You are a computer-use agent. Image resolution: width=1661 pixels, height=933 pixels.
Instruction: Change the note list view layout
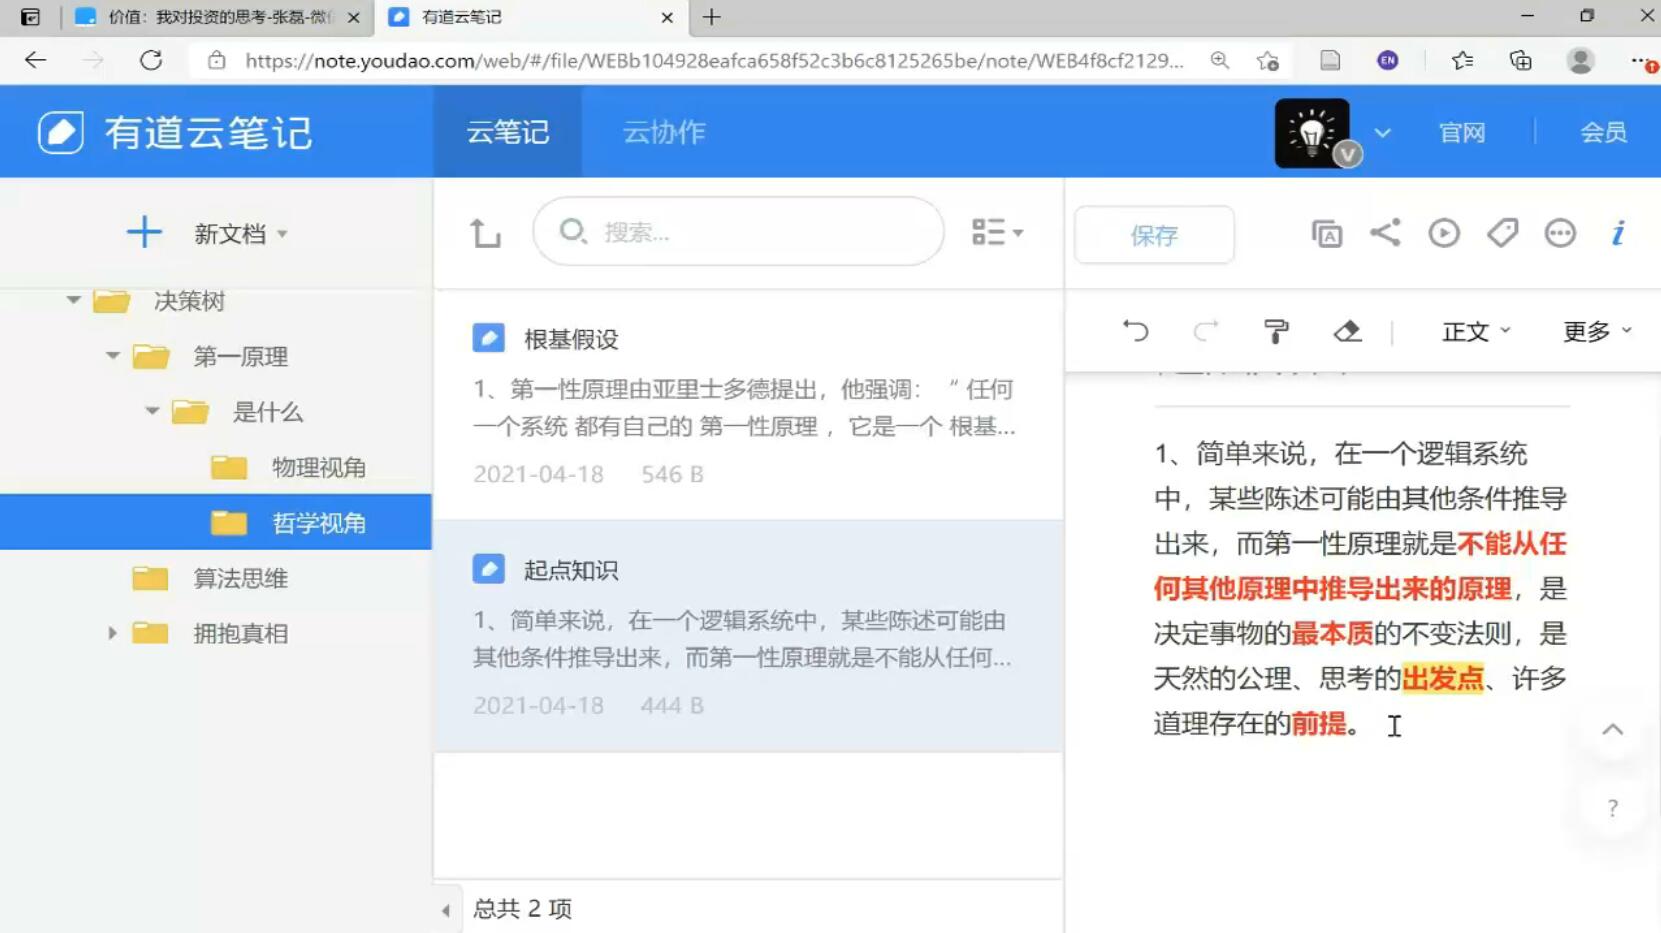tap(997, 231)
